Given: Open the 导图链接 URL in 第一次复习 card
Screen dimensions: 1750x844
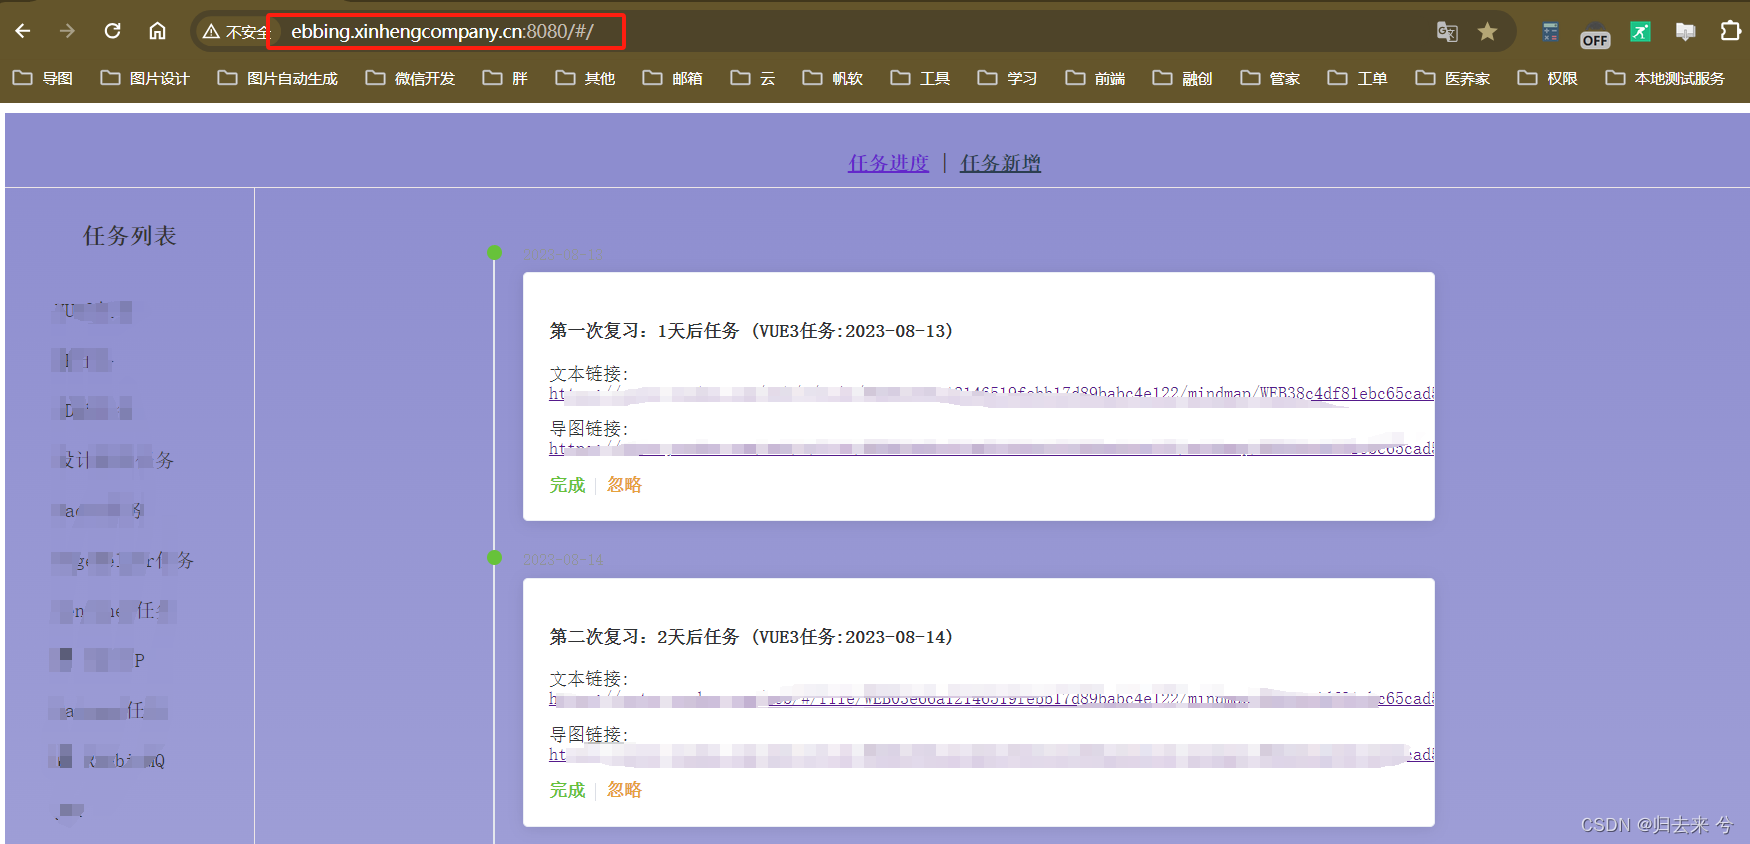Looking at the screenshot, I should (991, 449).
